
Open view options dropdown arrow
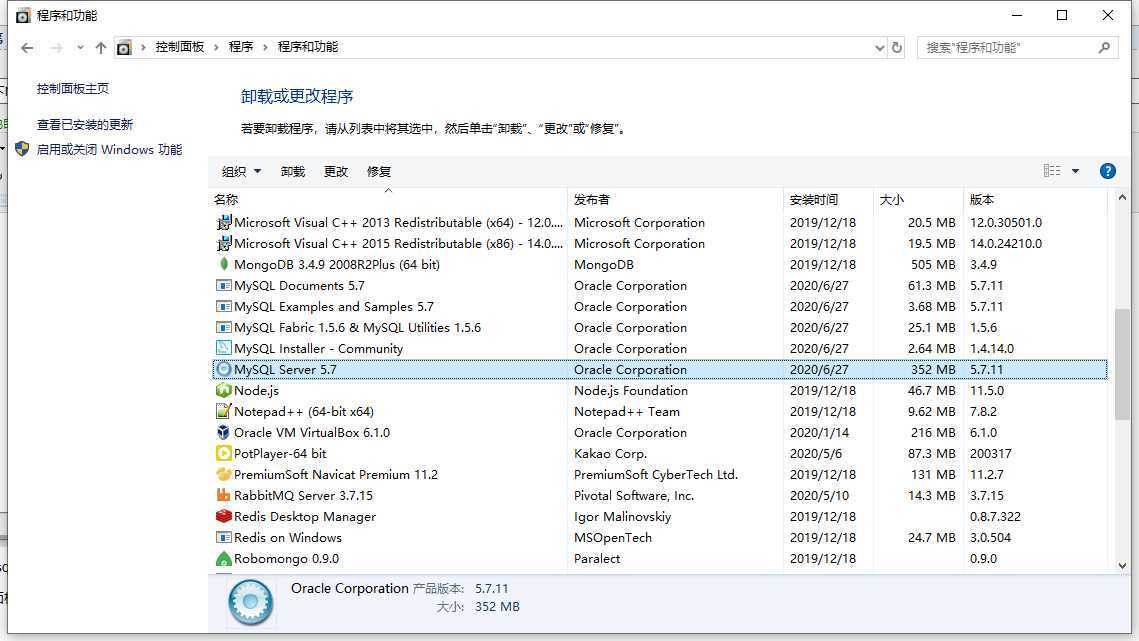[x=1076, y=172]
